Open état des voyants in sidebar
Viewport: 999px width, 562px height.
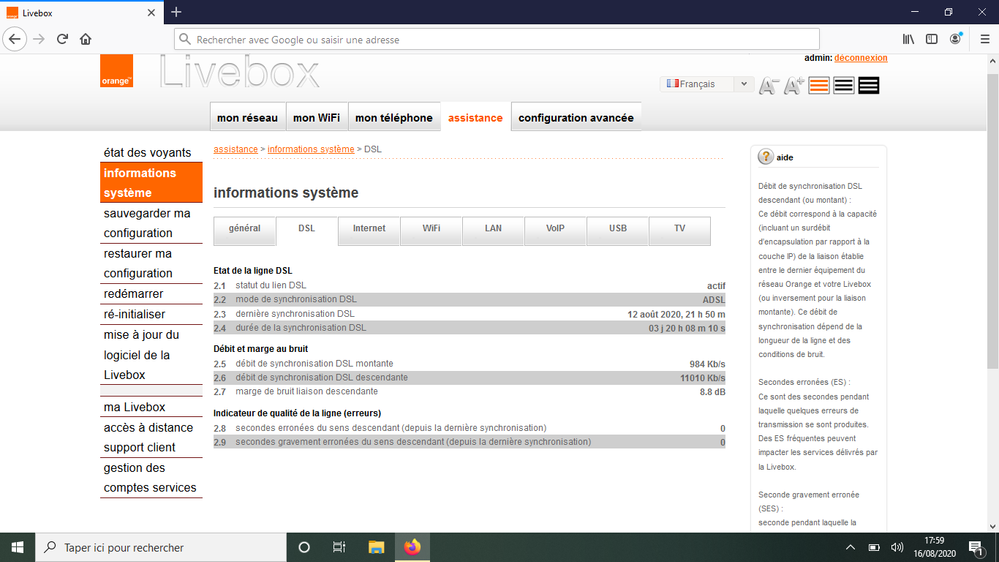147,152
